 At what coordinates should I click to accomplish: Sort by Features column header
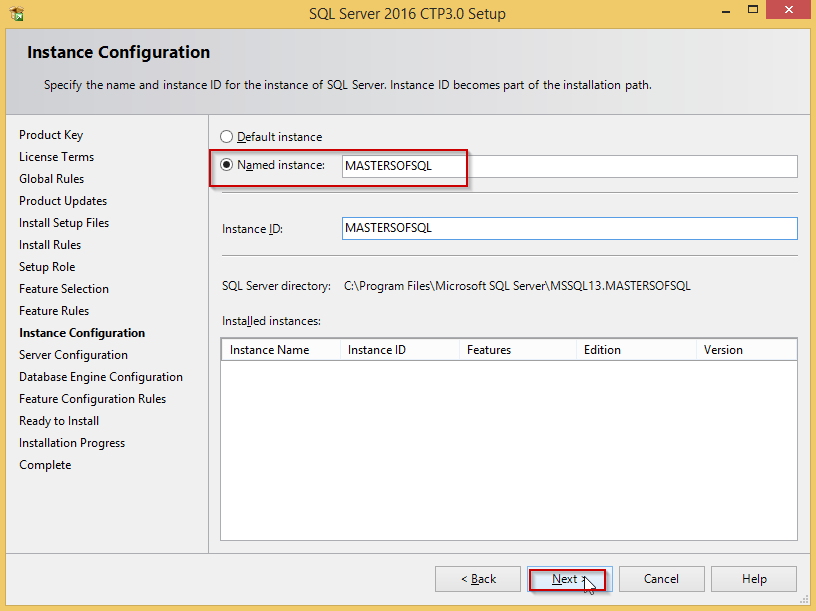click(x=518, y=350)
